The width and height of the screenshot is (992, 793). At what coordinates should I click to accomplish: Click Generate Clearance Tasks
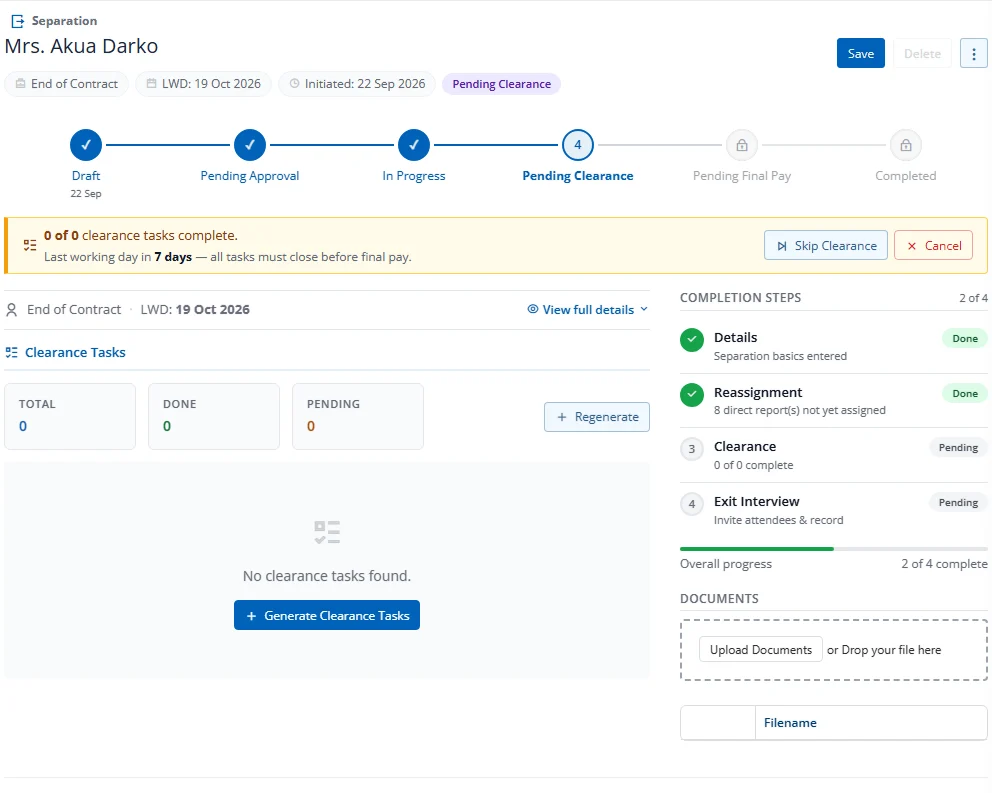[327, 615]
